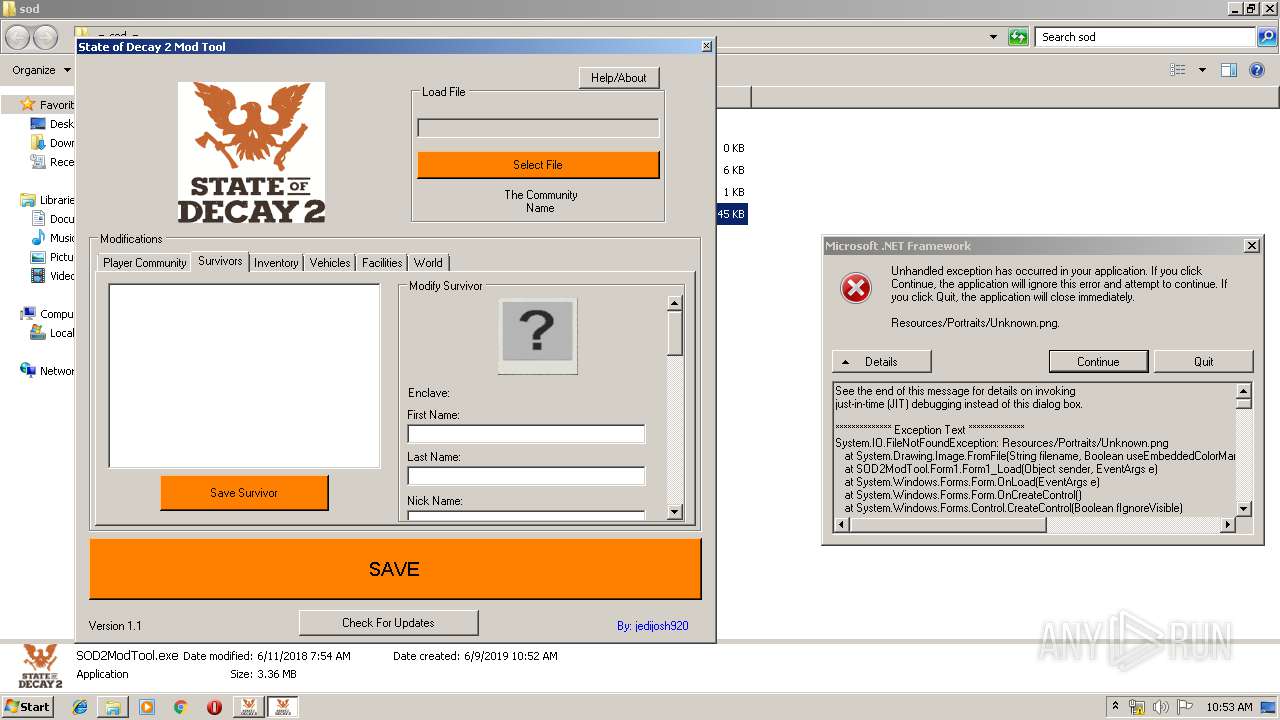The height and width of the screenshot is (720, 1280).
Task: Click the Check For Updates button
Action: pos(388,623)
